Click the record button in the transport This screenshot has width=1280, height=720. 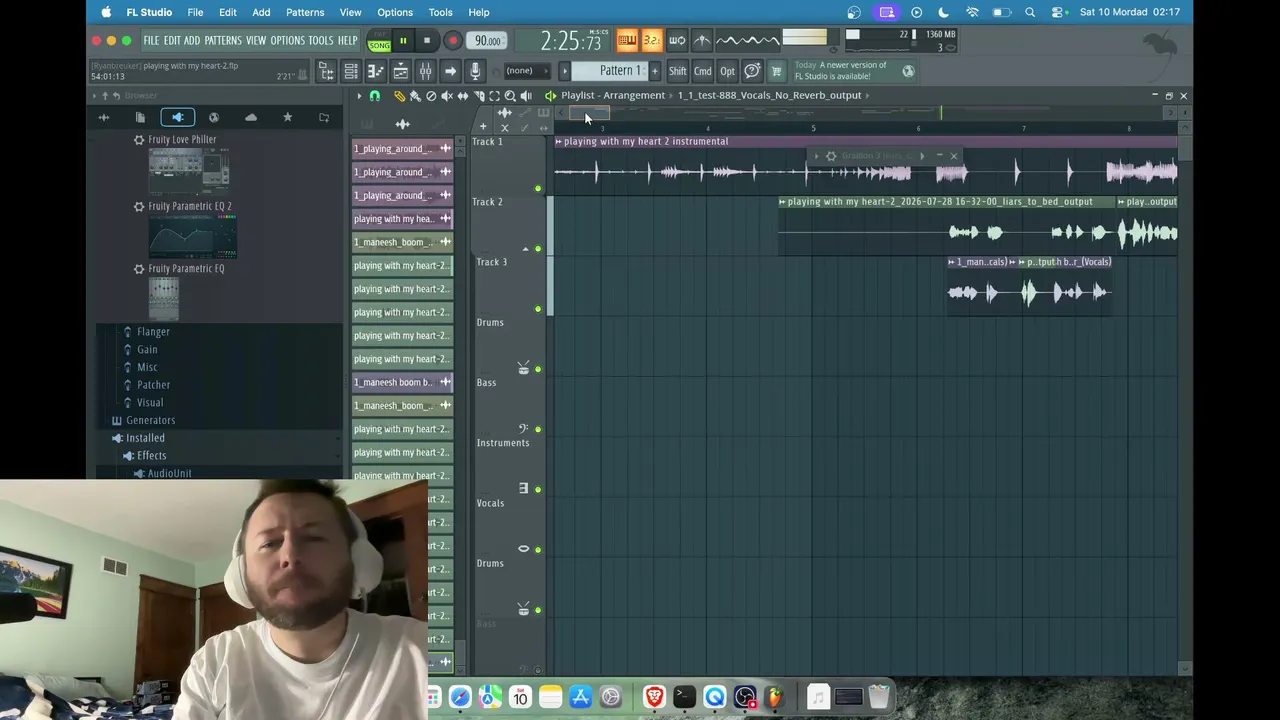click(x=452, y=41)
